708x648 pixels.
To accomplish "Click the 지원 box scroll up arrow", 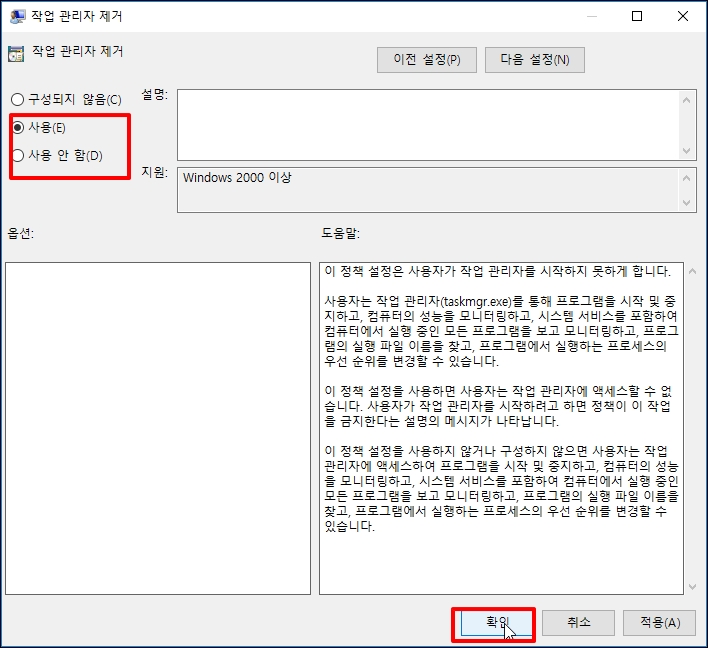I will tap(687, 178).
